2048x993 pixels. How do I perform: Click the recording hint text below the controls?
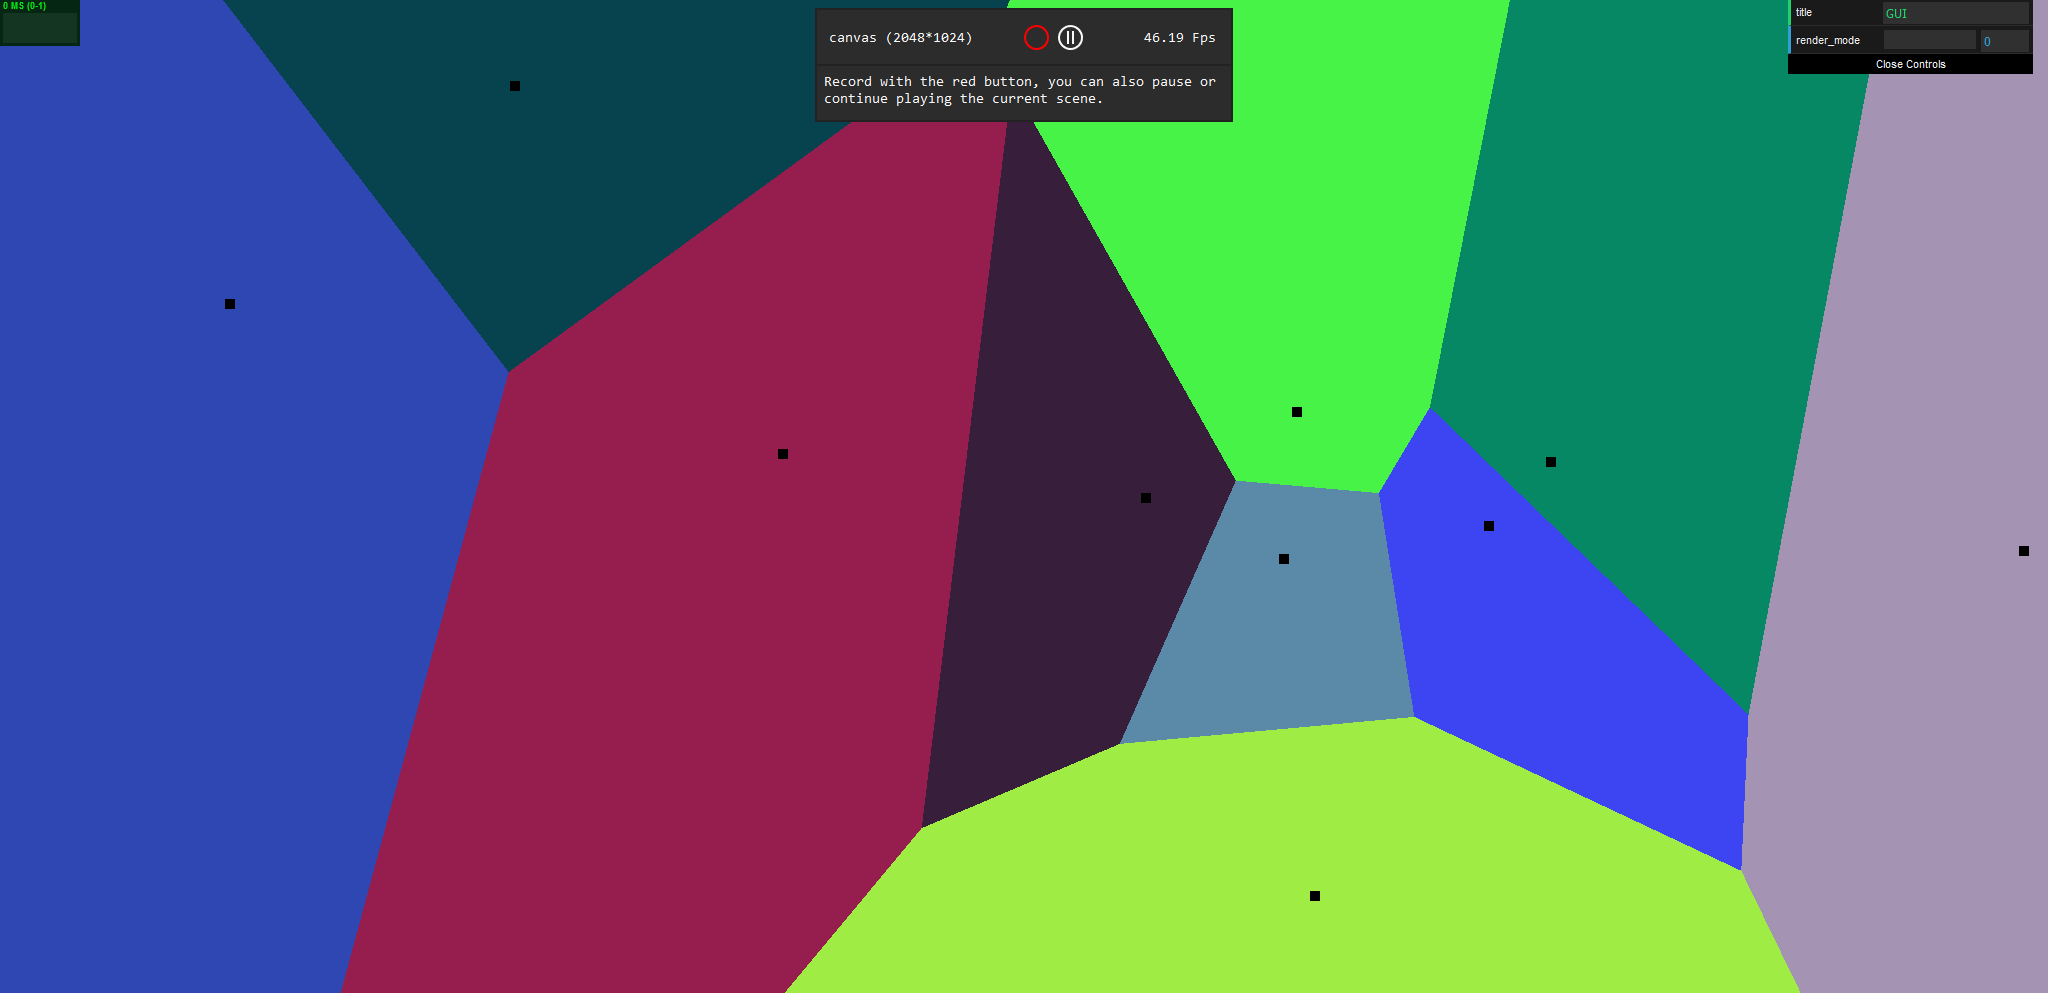tap(1020, 90)
